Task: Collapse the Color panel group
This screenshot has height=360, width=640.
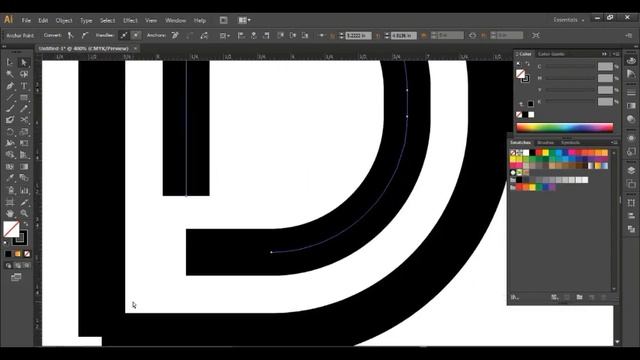Action: click(x=604, y=54)
